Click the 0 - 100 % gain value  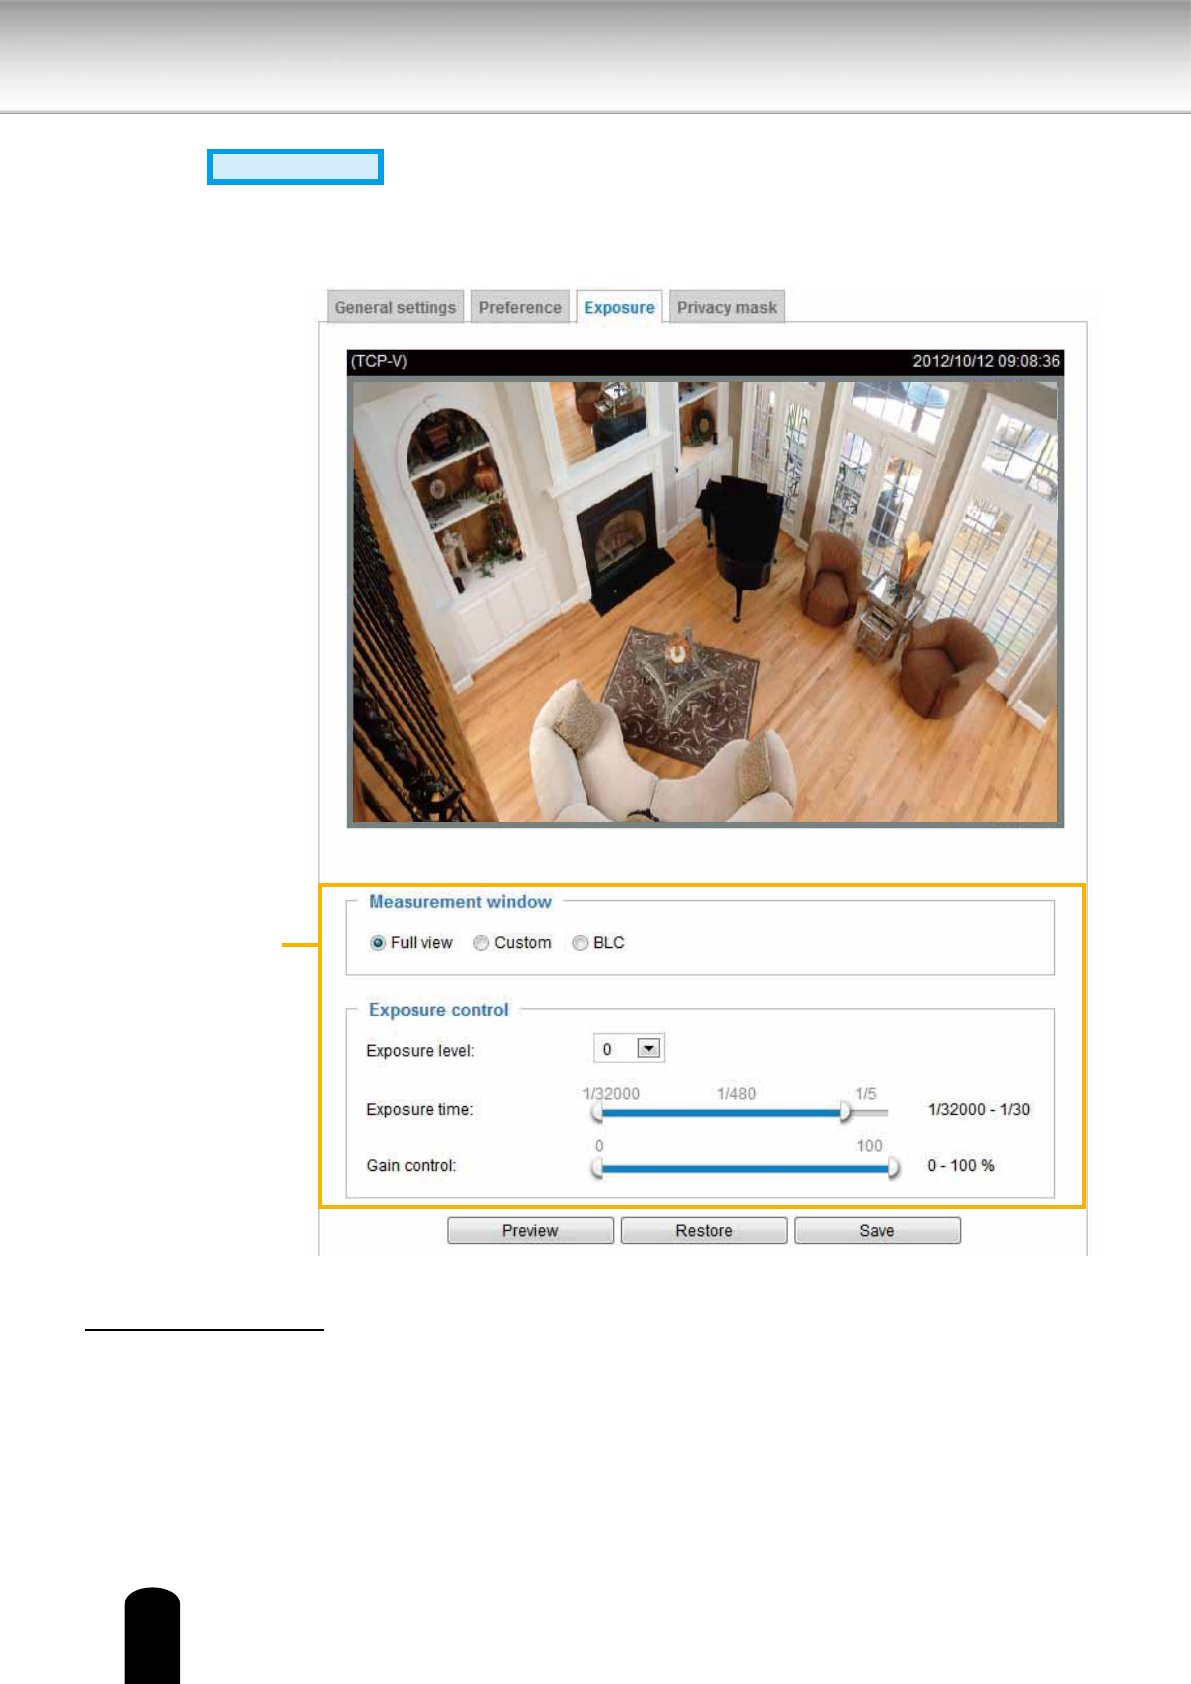pos(961,1165)
